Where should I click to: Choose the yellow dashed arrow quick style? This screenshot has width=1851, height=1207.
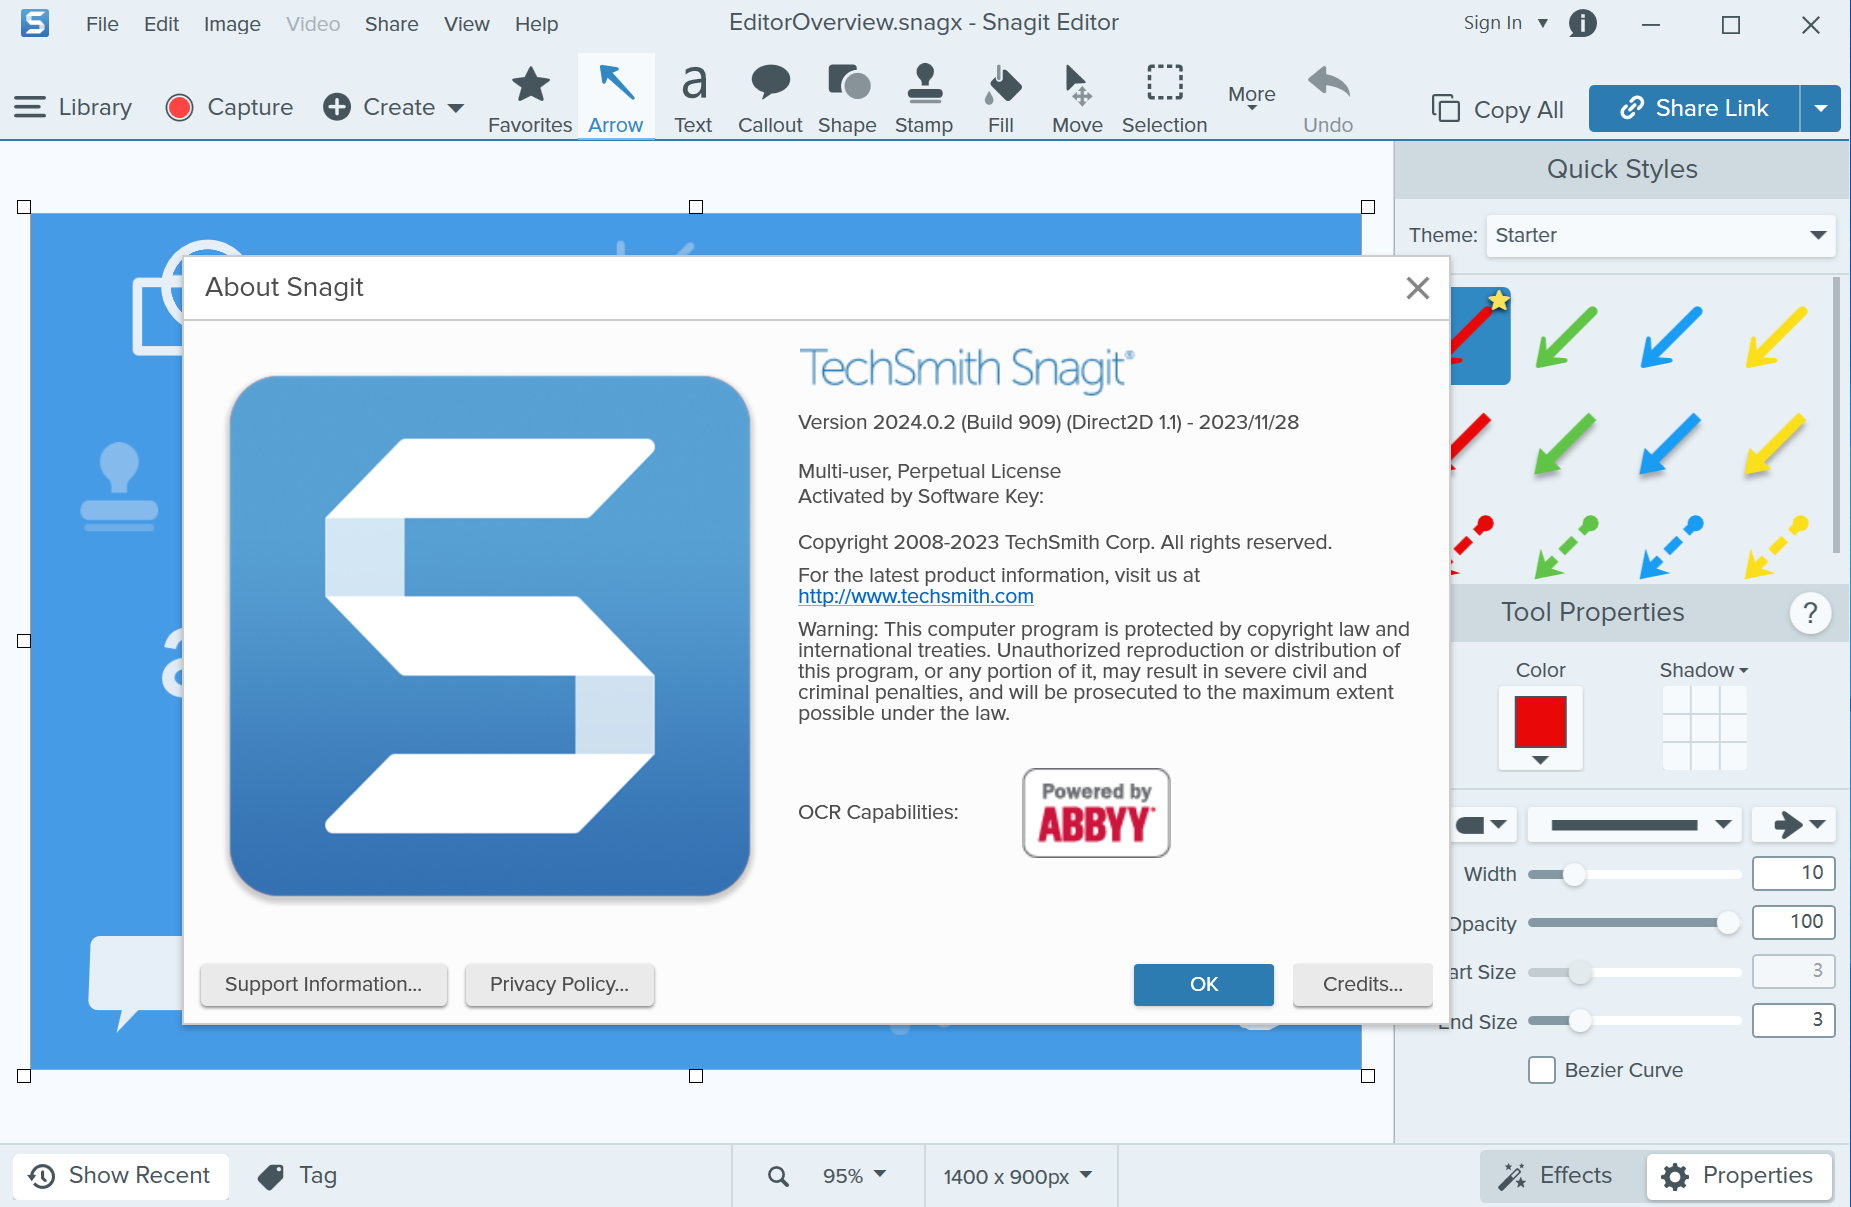click(x=1776, y=546)
